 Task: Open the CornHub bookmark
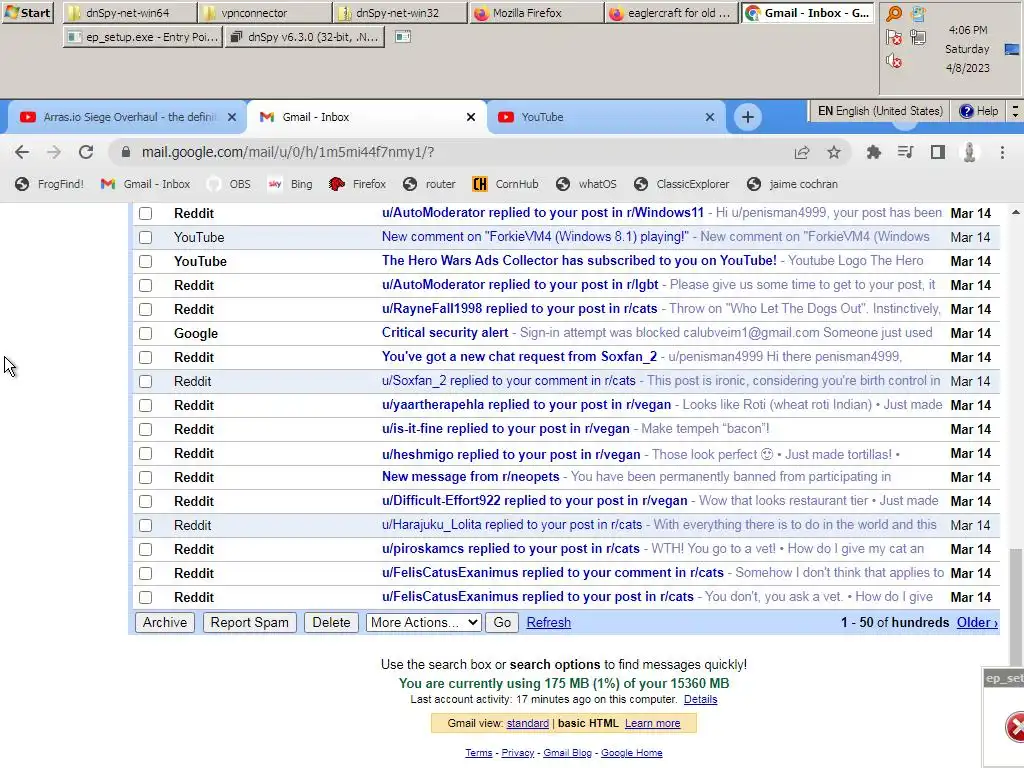click(x=505, y=184)
